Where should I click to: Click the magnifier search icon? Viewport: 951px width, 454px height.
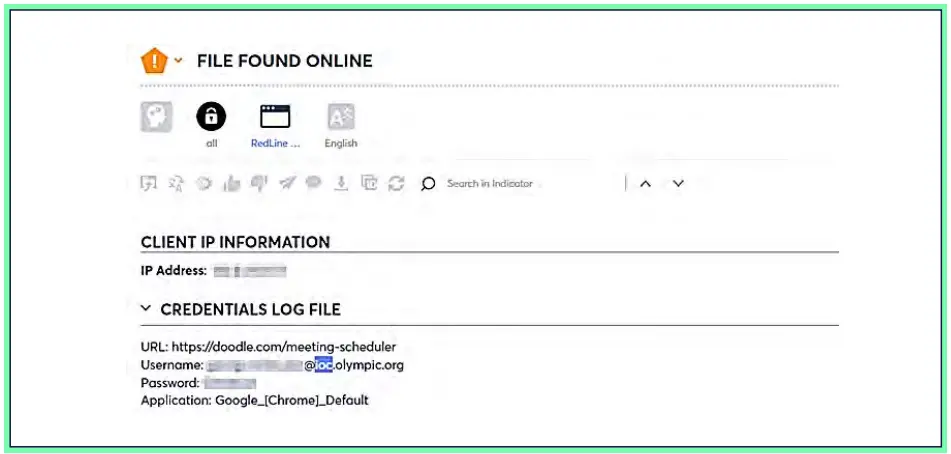(x=428, y=184)
